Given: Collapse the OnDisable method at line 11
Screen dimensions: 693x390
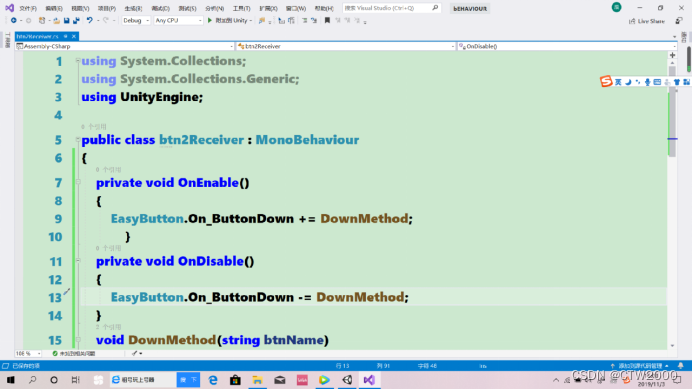Looking at the screenshot, I should coord(78,260).
